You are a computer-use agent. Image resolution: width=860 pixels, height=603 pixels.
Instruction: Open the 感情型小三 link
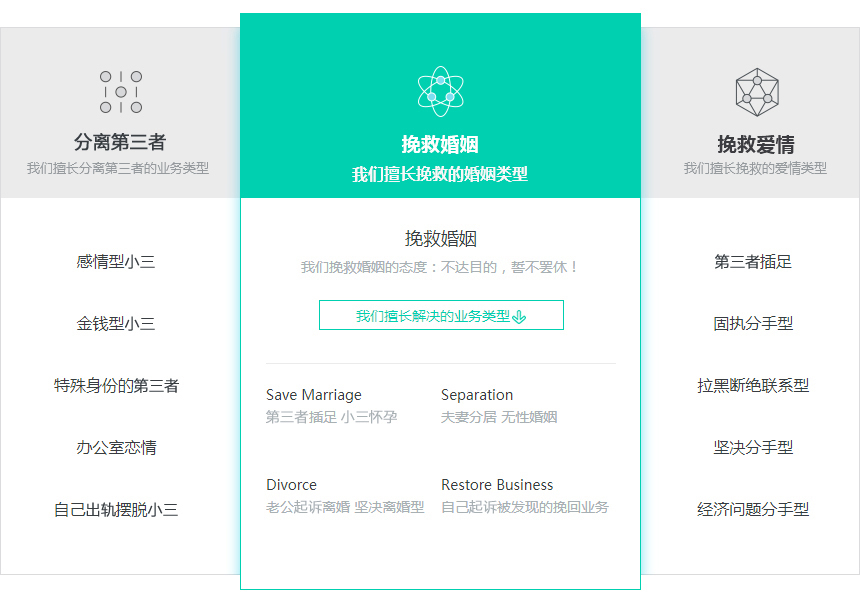[116, 262]
